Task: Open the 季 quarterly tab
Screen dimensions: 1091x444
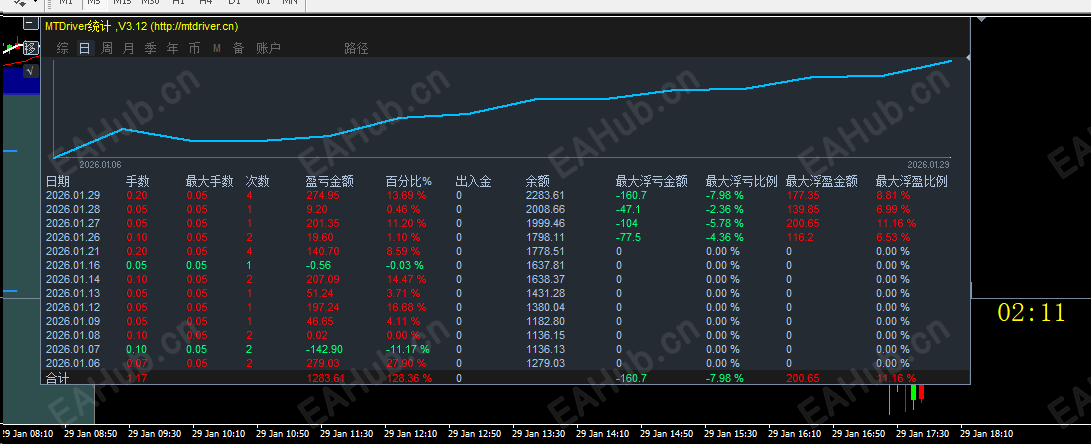Action: [150, 48]
